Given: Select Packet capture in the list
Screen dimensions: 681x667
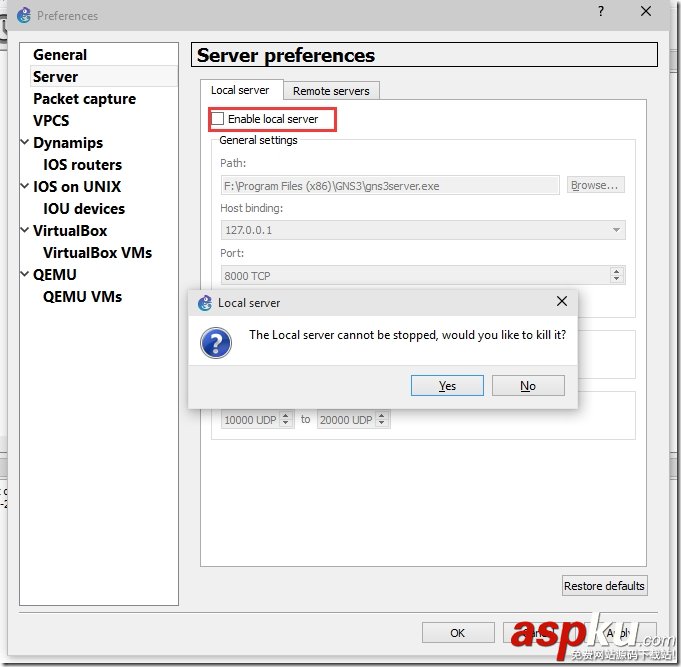Looking at the screenshot, I should [x=84, y=99].
